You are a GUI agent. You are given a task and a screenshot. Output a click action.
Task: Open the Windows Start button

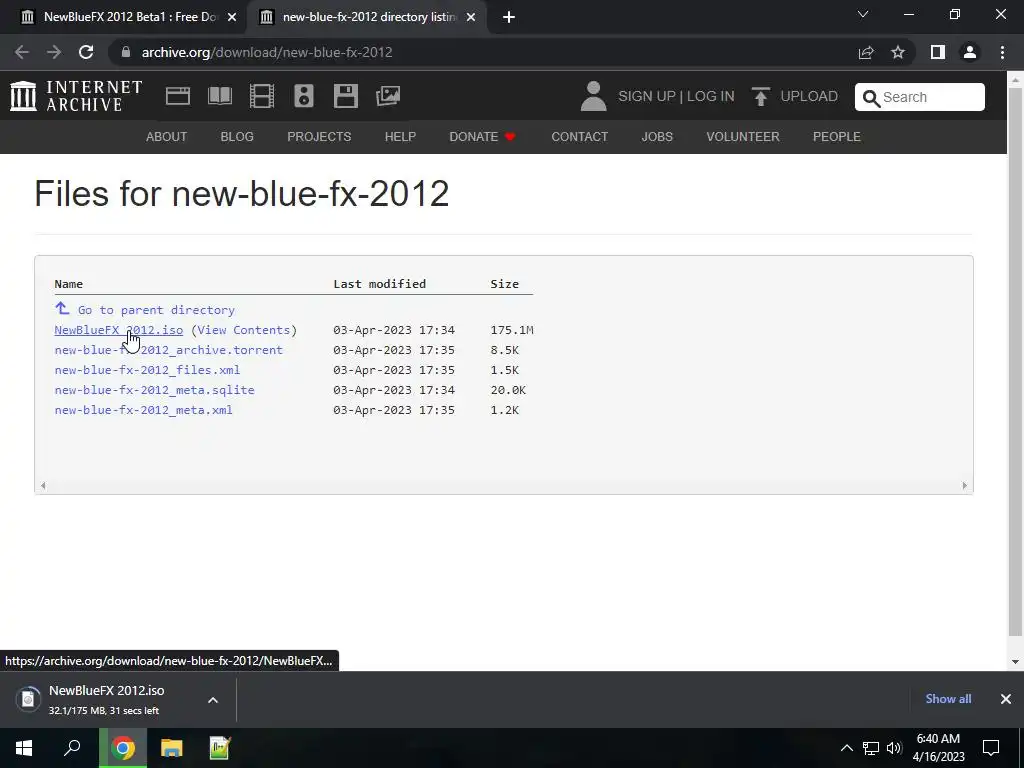24,748
